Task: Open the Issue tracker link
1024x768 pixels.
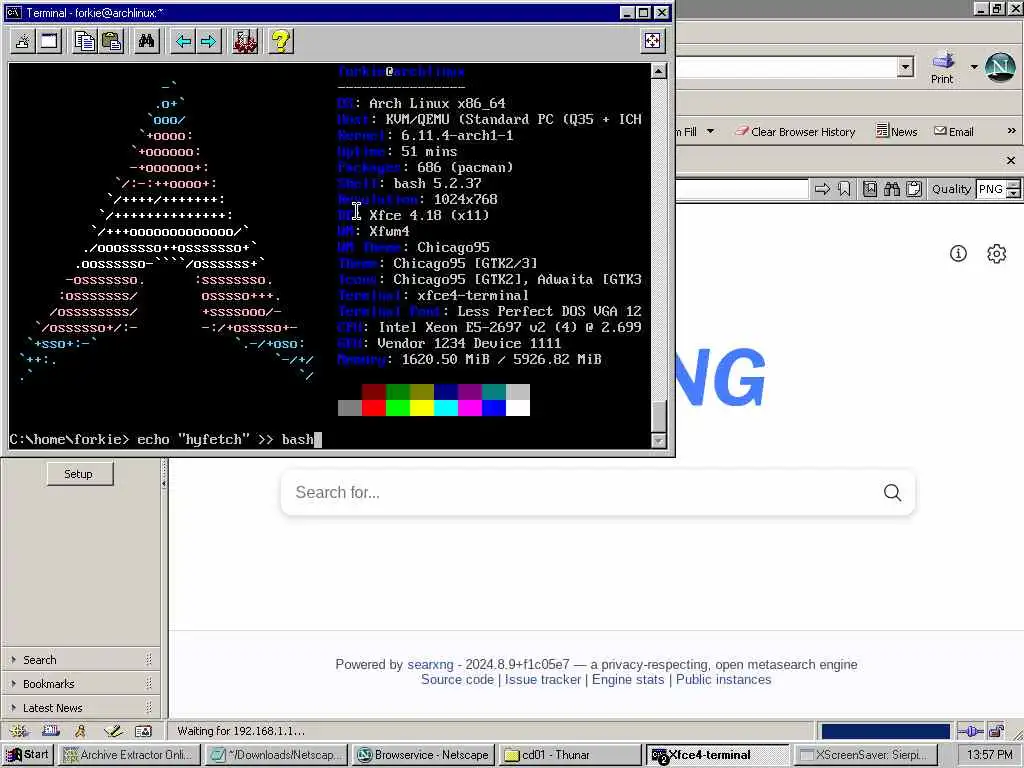Action: (543, 680)
